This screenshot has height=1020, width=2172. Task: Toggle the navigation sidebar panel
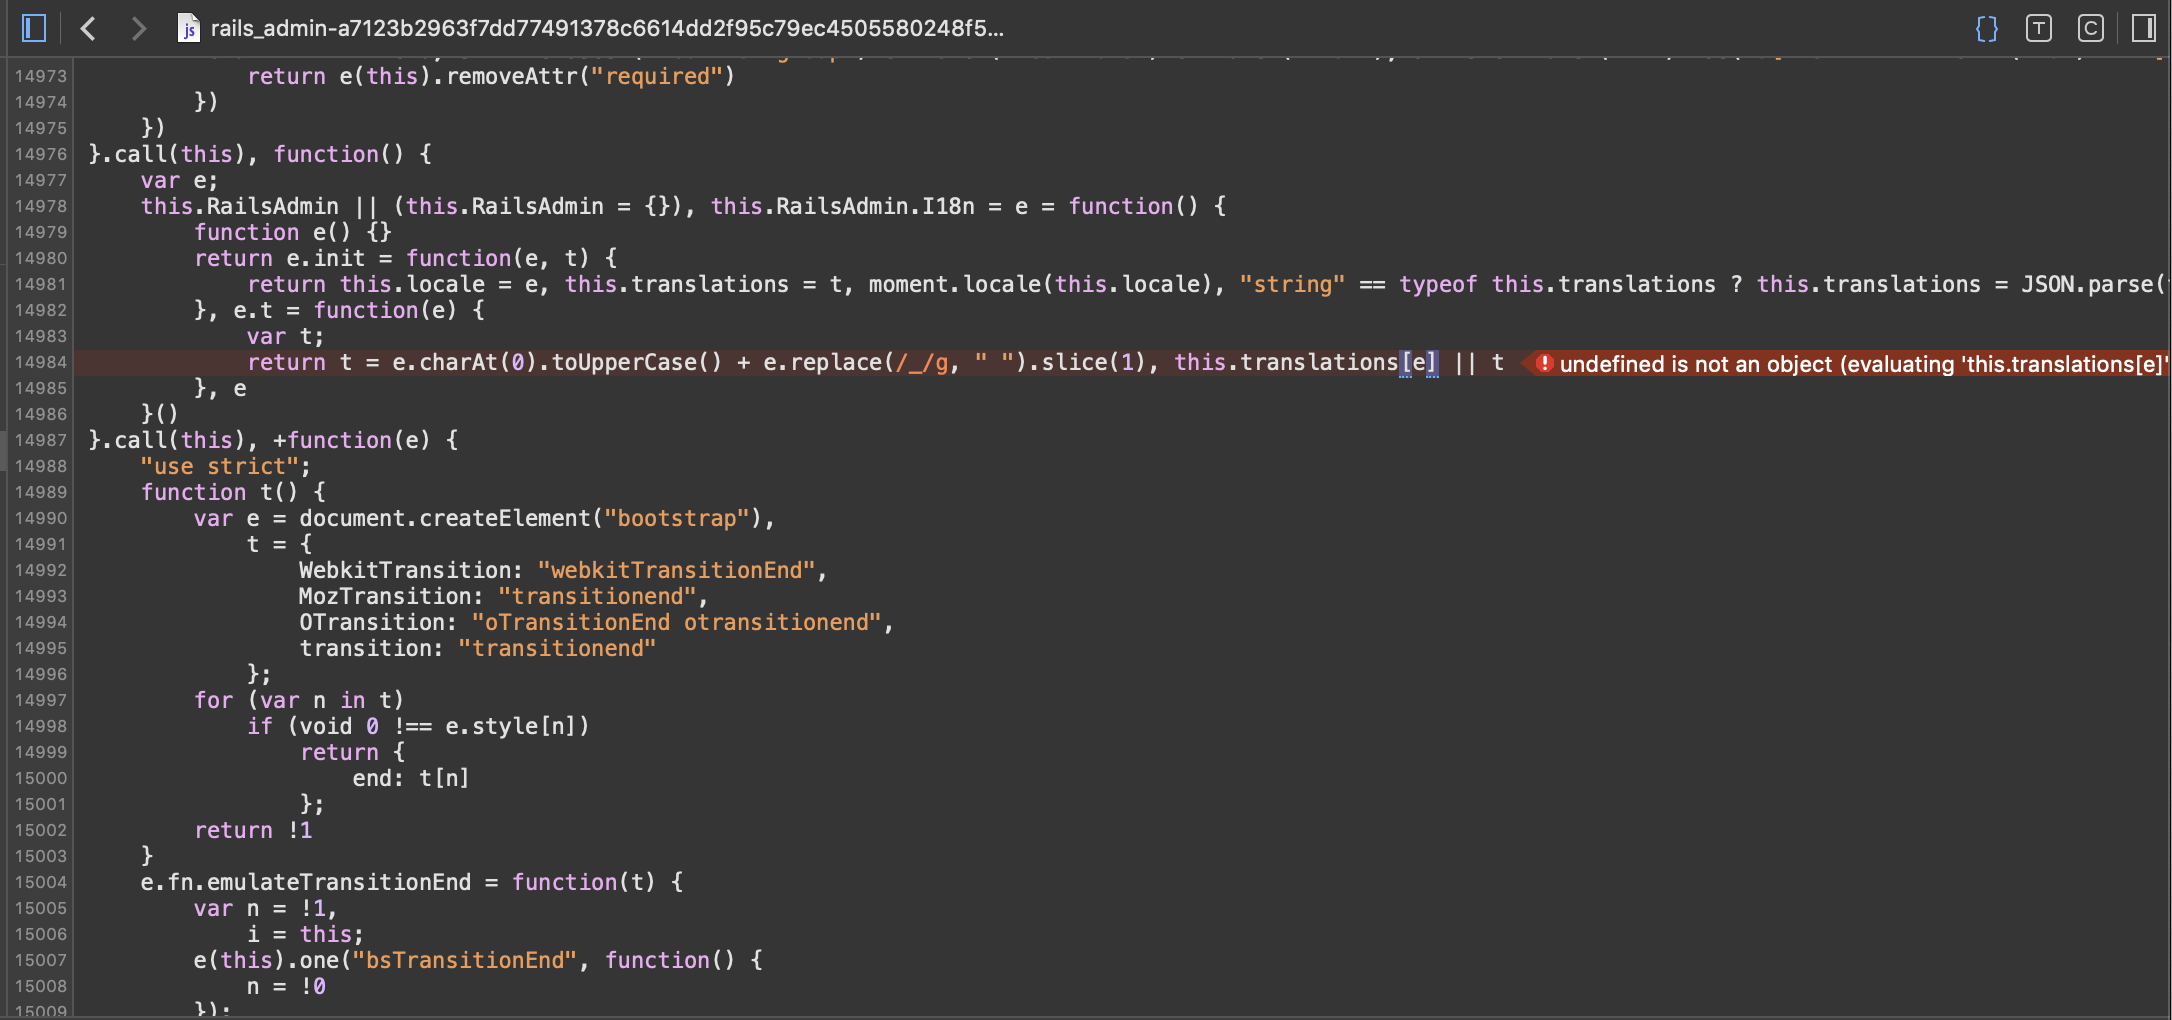pos(33,28)
